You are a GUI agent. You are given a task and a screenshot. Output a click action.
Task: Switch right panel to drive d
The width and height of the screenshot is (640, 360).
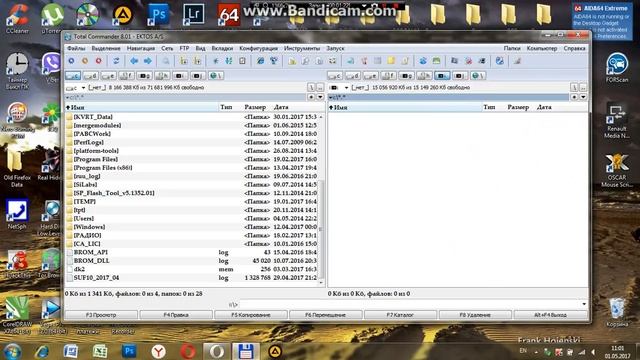pos(352,76)
